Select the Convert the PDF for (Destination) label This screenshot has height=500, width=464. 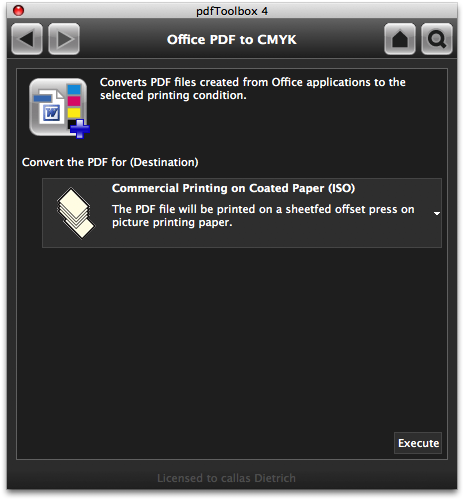110,162
